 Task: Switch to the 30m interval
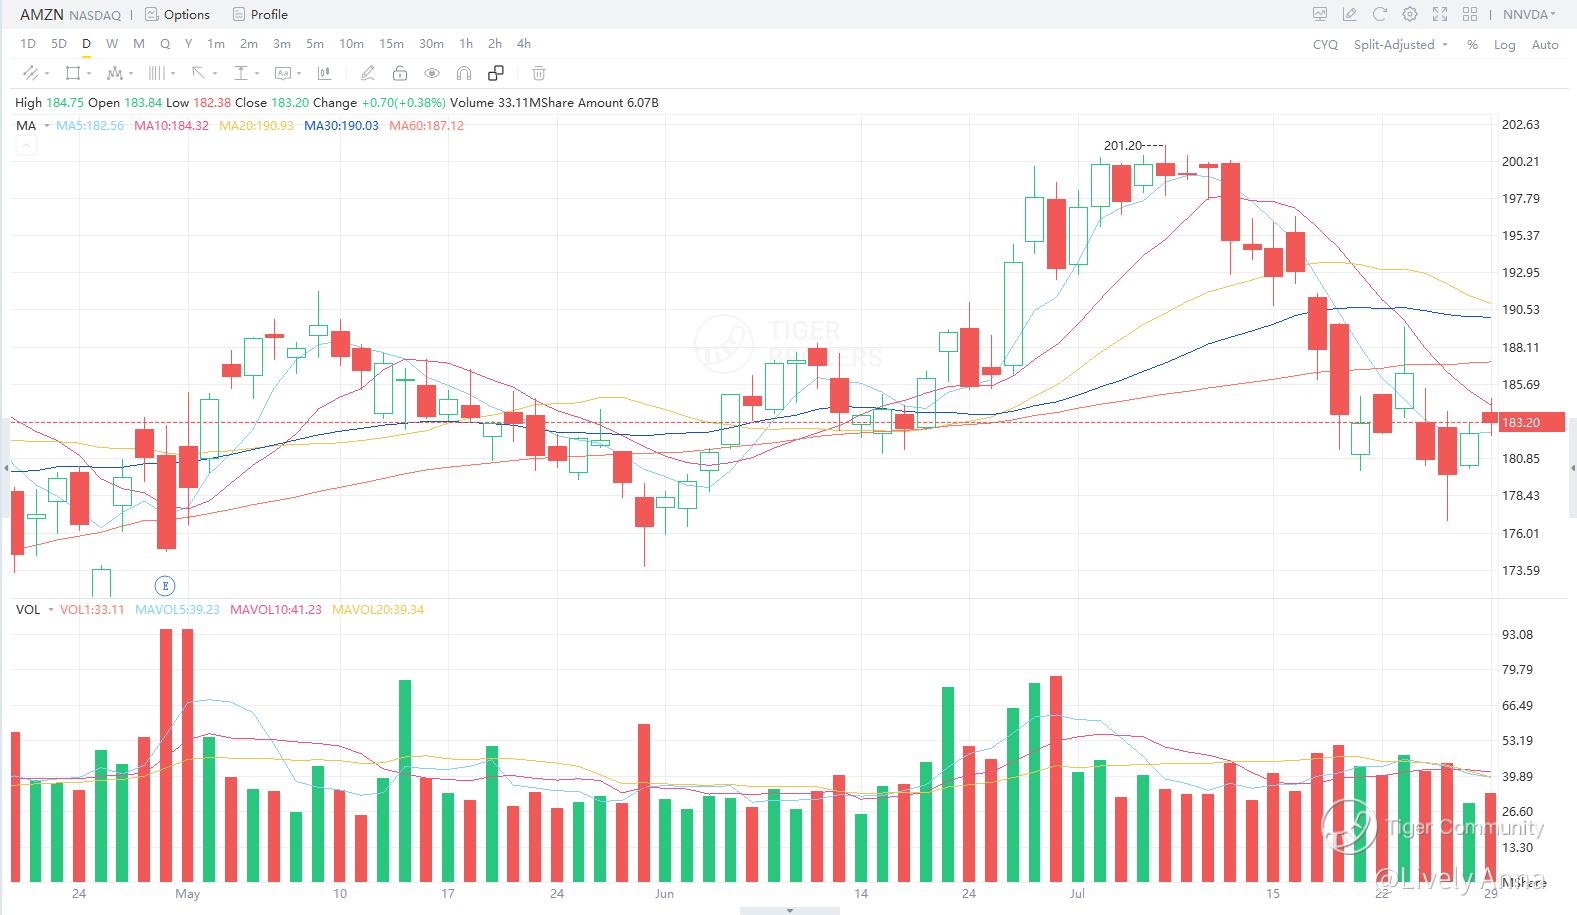click(431, 44)
